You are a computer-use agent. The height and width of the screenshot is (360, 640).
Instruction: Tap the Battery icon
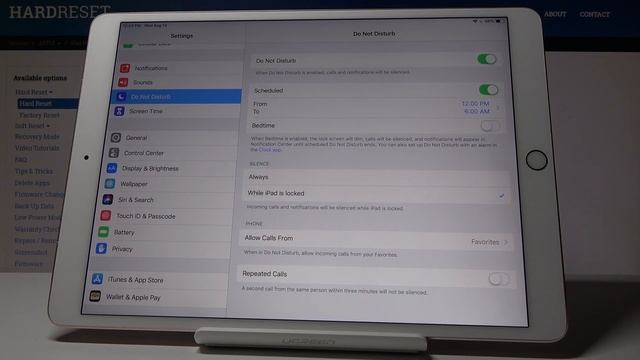(x=104, y=232)
